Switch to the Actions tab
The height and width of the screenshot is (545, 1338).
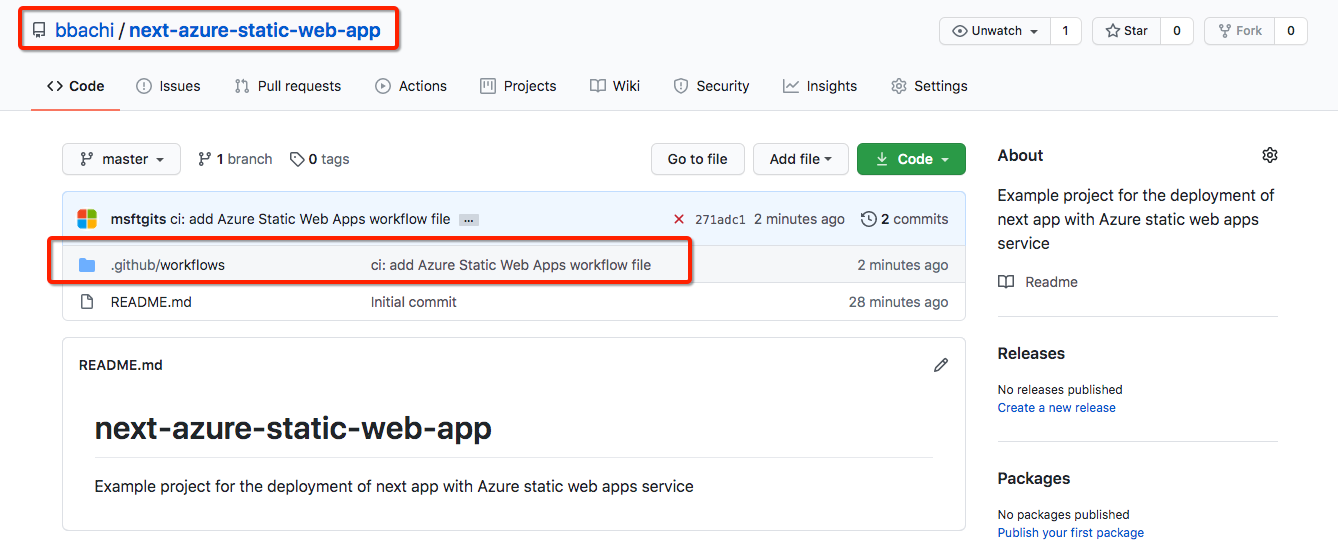tap(411, 86)
